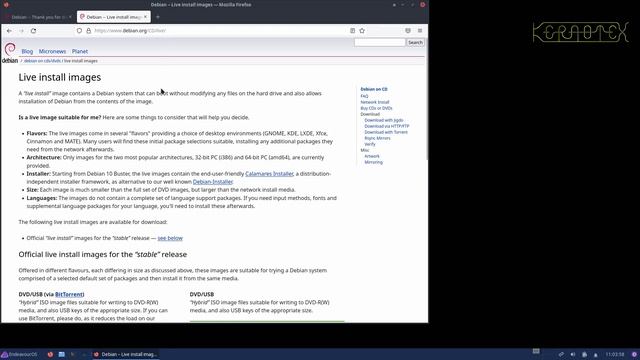
Task: Open 'Download via HTTP/FTP' sidebar link
Action: [387, 126]
